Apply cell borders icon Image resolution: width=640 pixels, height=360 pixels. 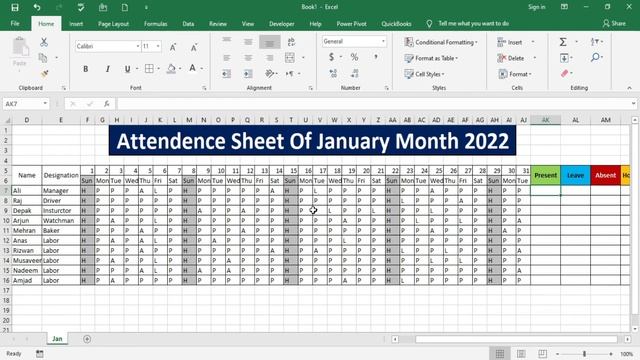[x=149, y=69]
